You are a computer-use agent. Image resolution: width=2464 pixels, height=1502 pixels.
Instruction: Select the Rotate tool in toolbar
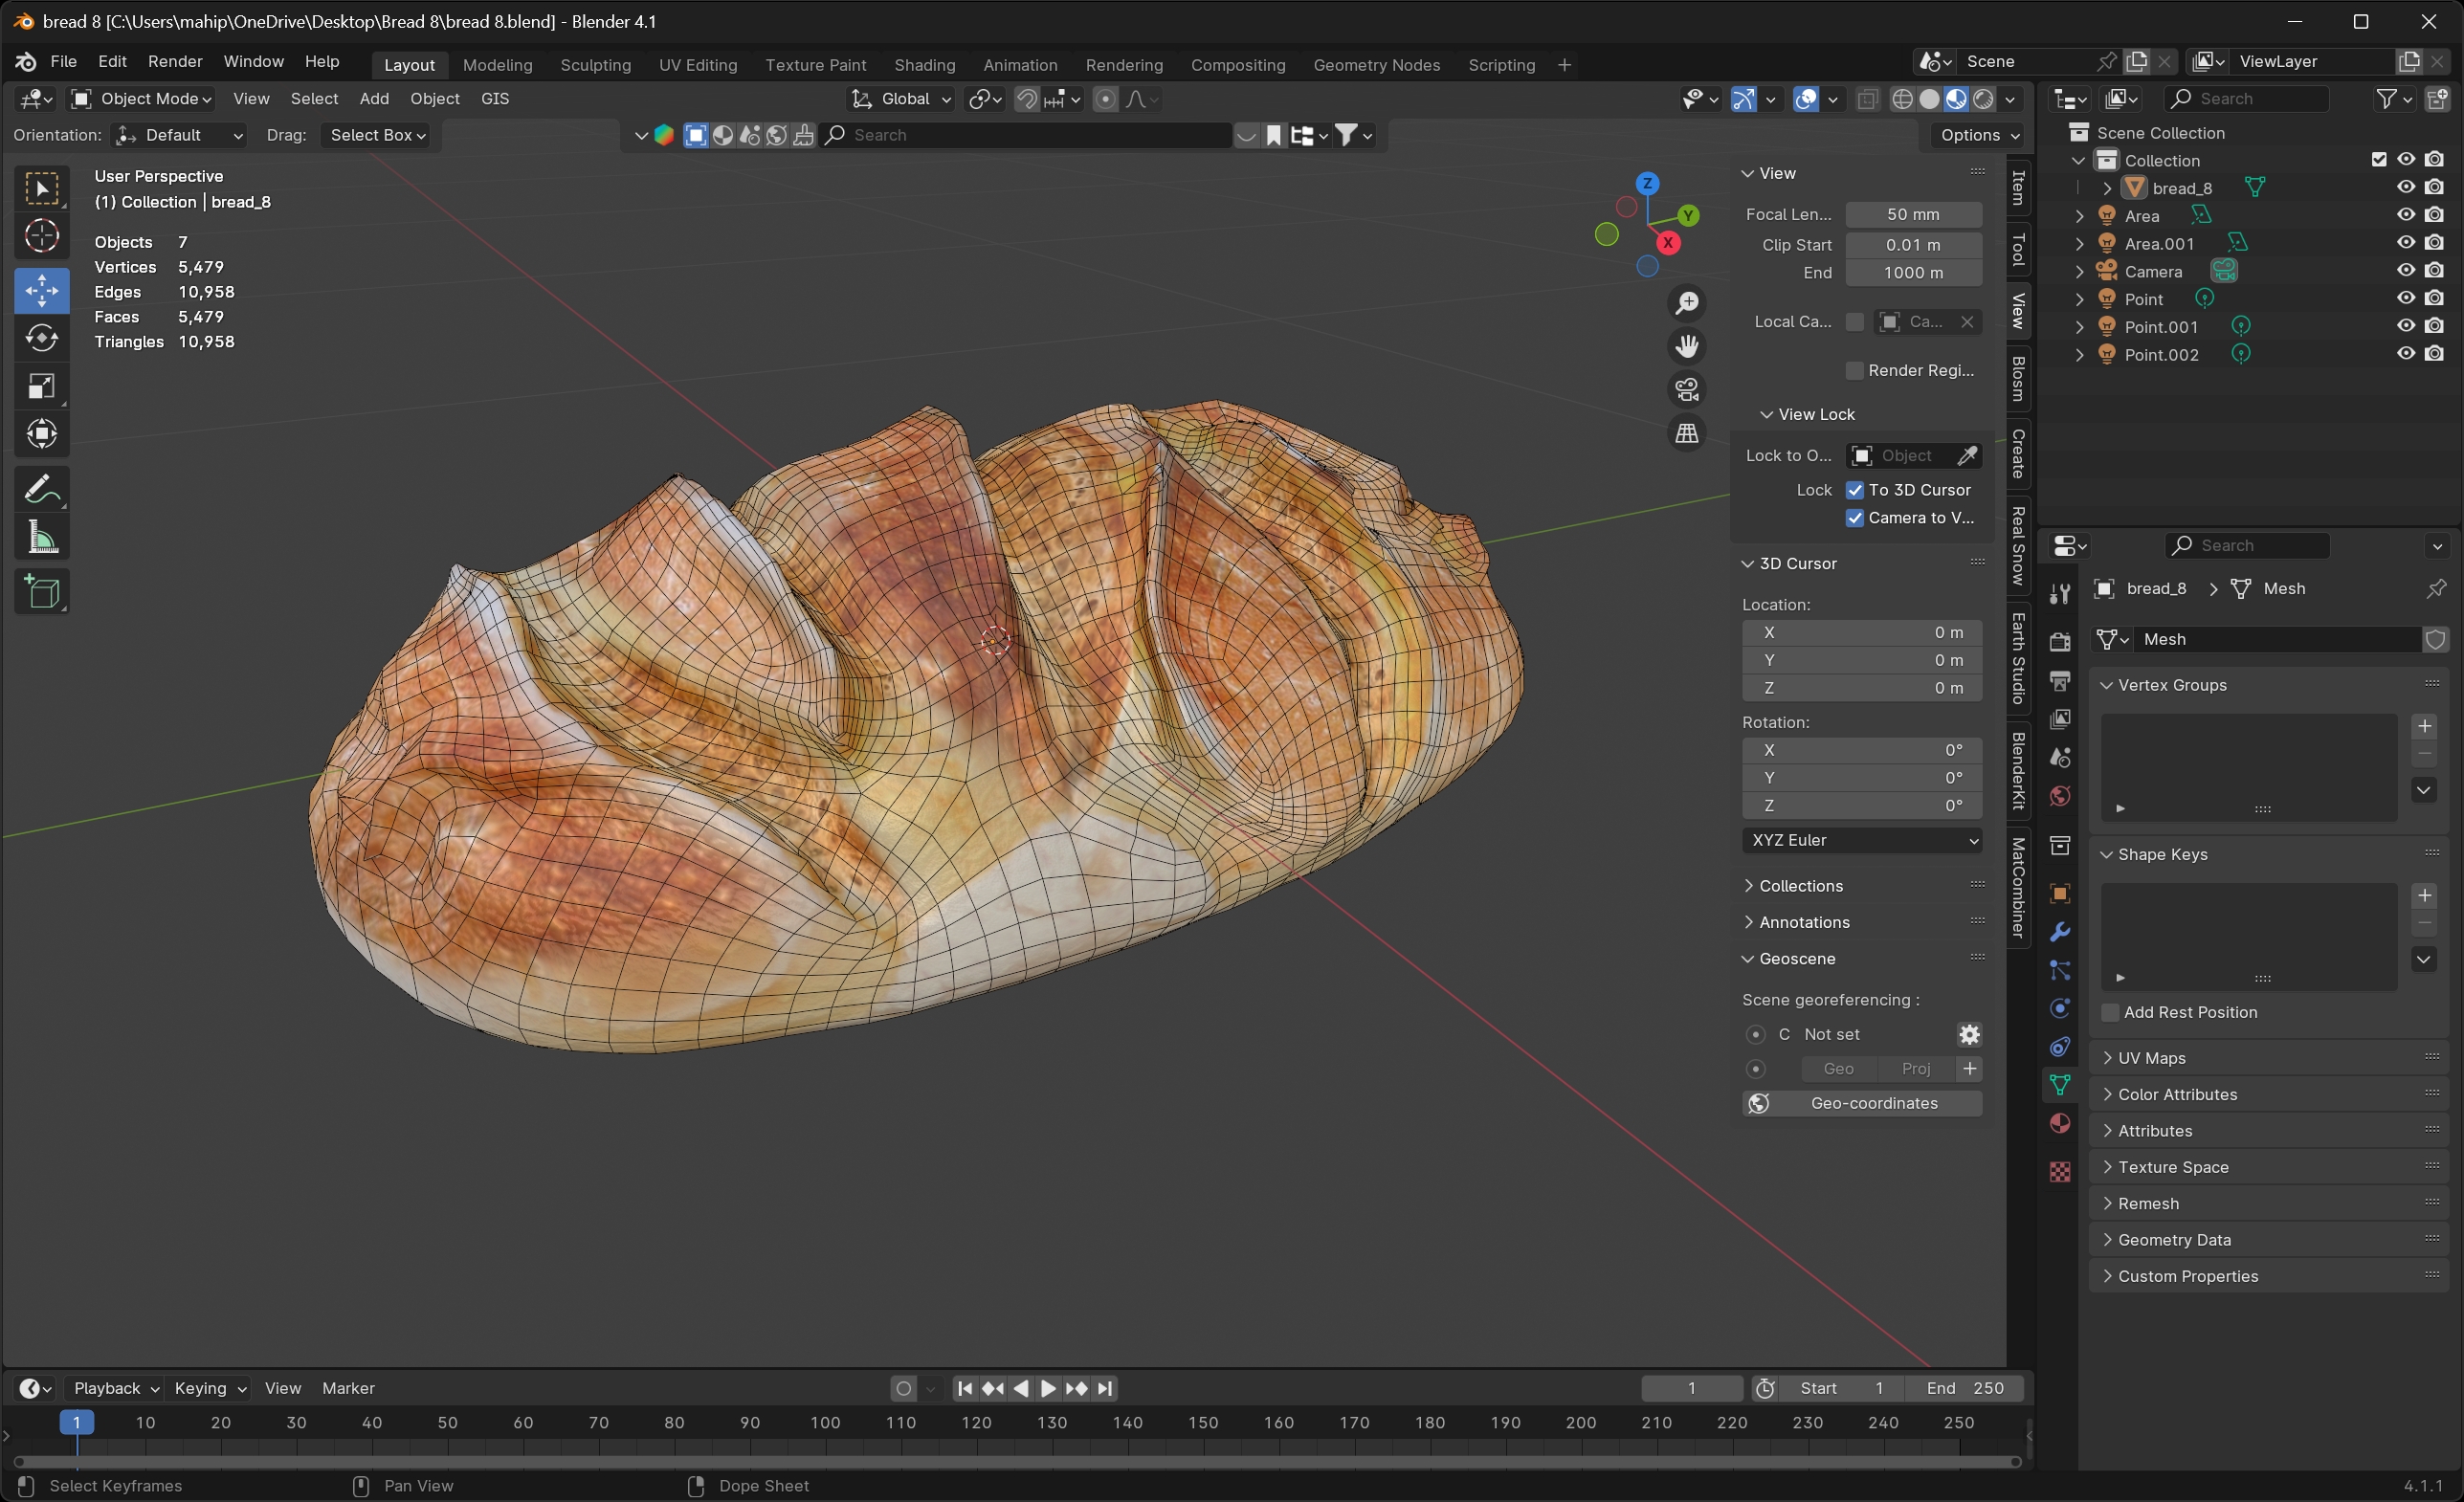tap(41, 338)
